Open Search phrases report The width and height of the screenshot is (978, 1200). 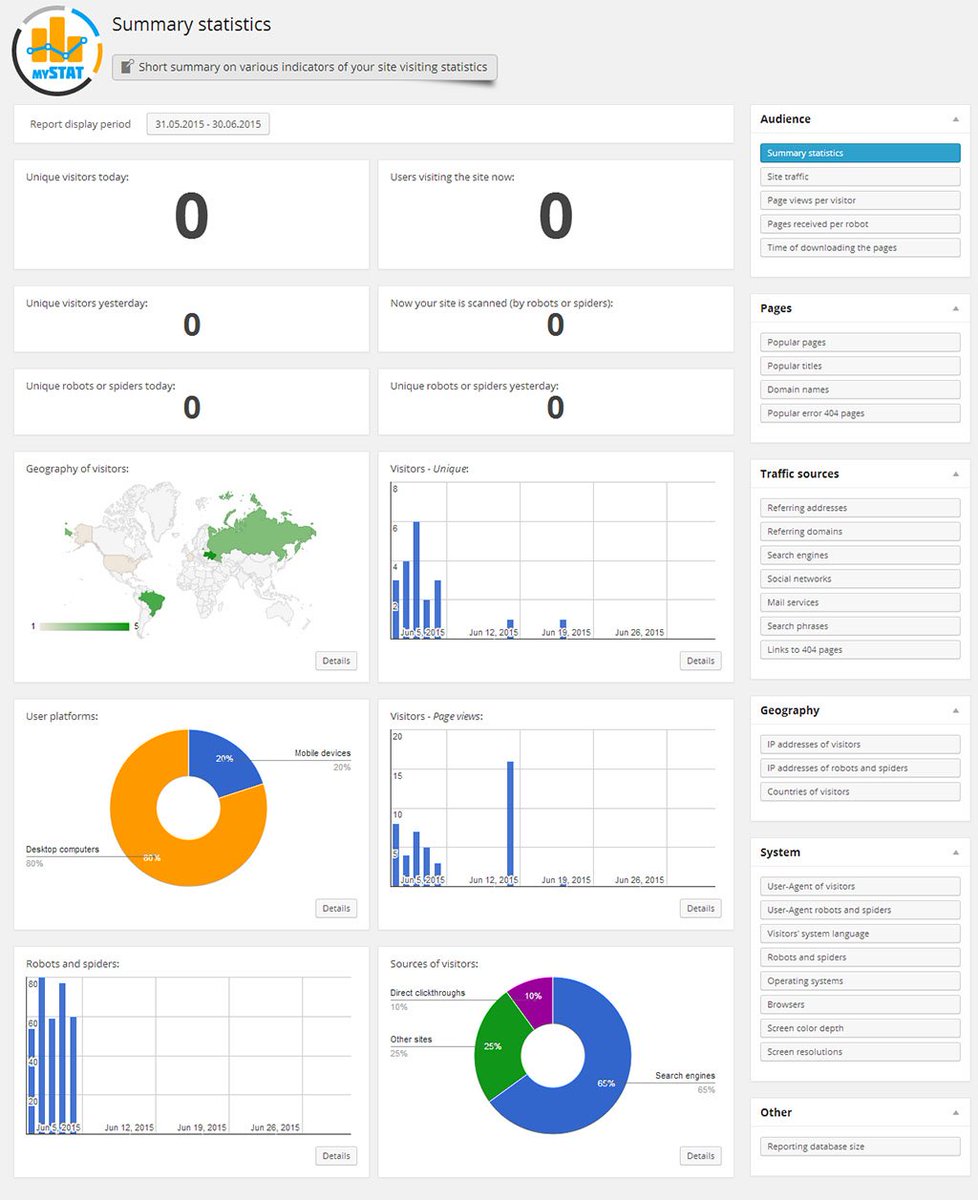860,626
